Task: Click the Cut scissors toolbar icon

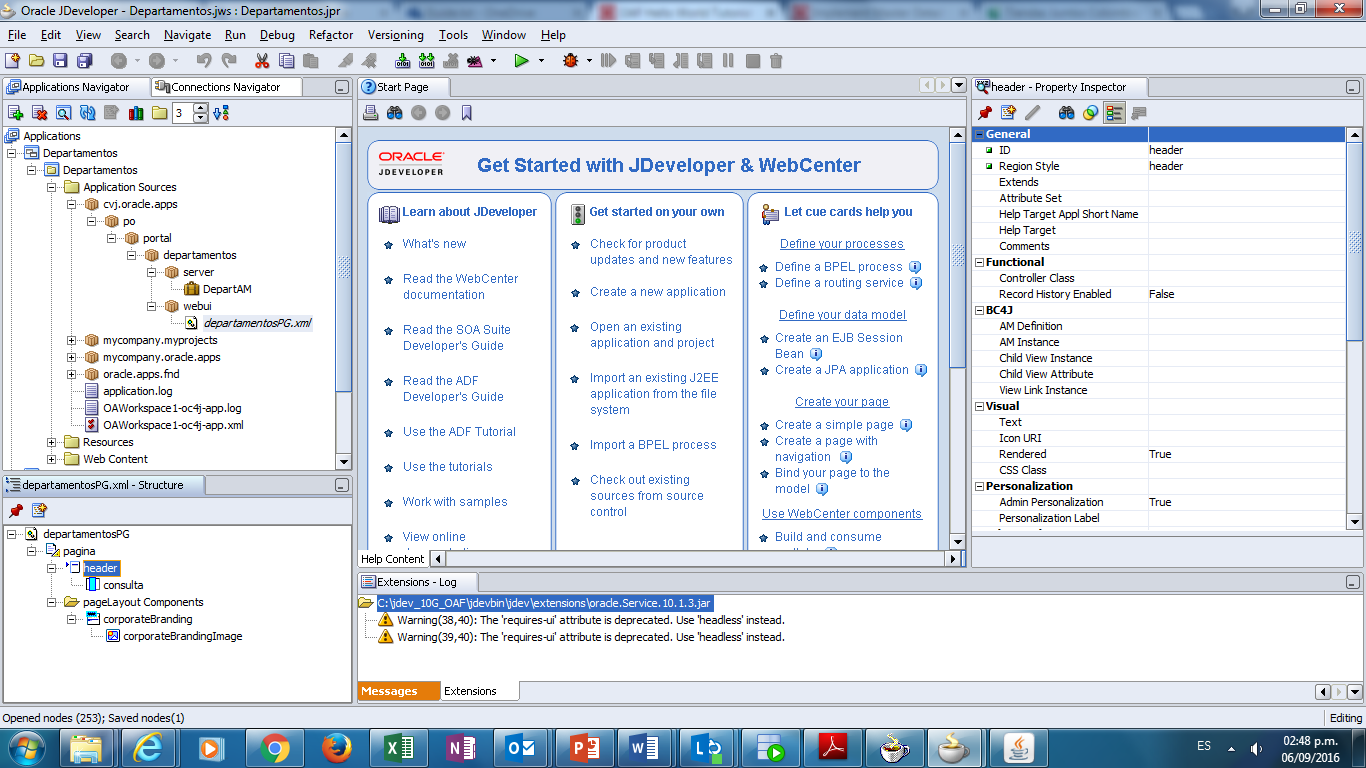Action: click(263, 61)
